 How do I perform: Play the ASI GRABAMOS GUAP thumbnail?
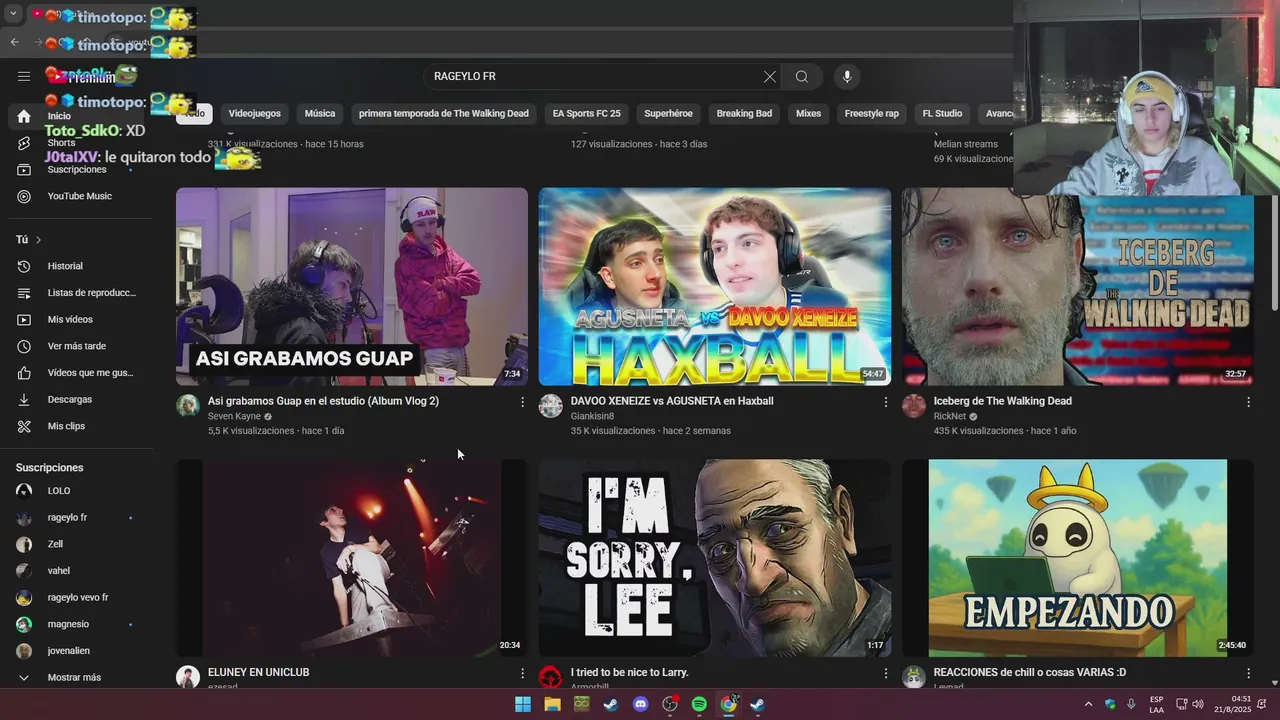352,287
